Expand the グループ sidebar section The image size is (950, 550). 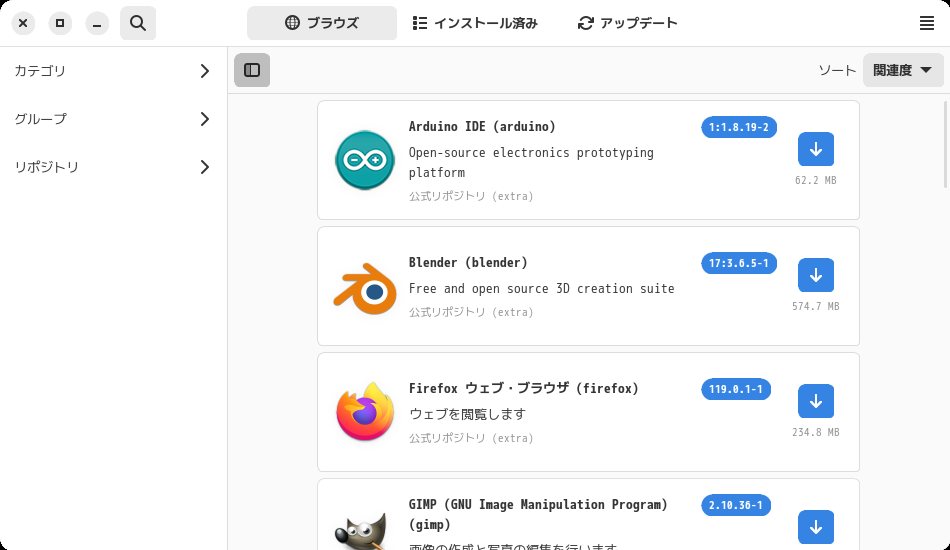pyautogui.click(x=113, y=119)
